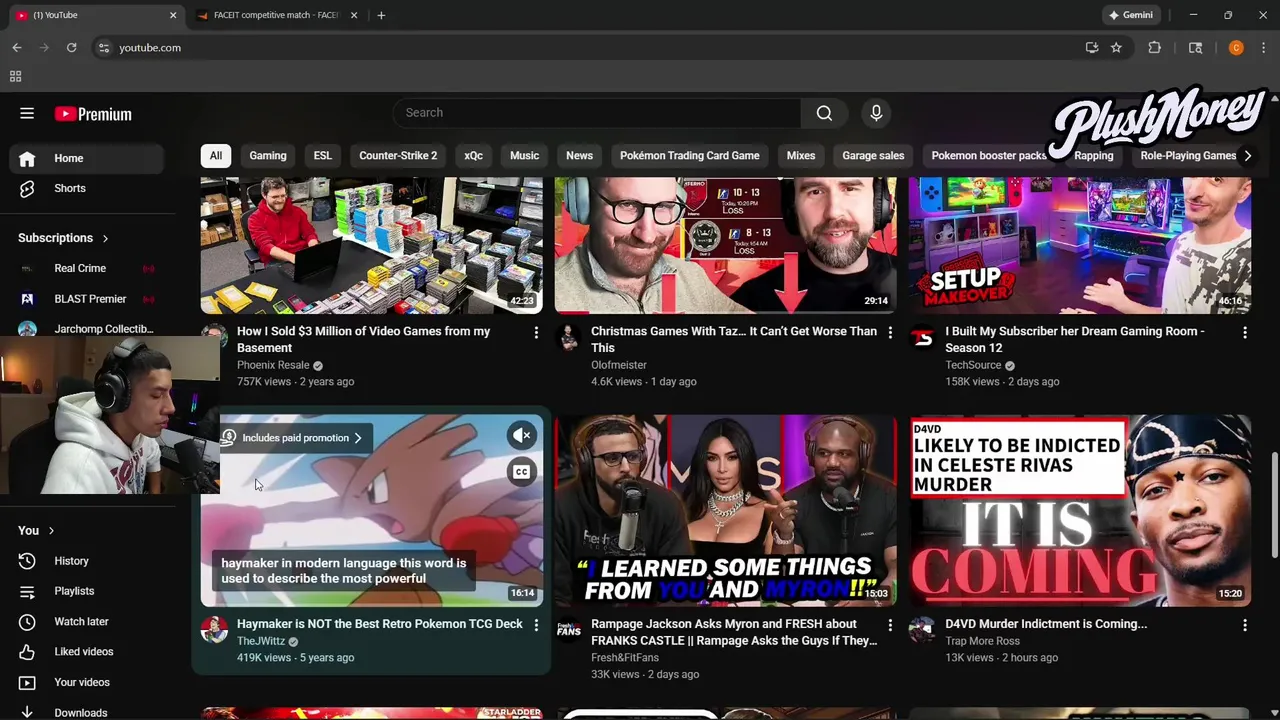Open BLAST Premier subscription channel
The image size is (1280, 720).
(x=87, y=299)
